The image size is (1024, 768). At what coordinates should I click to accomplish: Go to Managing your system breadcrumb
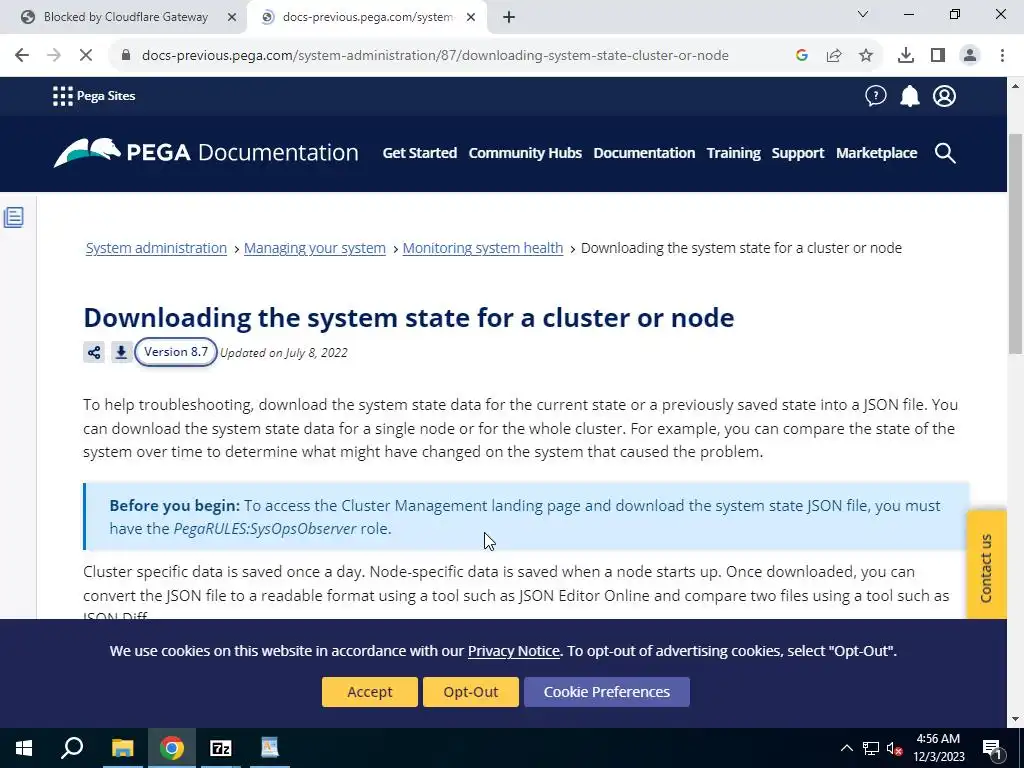pos(315,248)
